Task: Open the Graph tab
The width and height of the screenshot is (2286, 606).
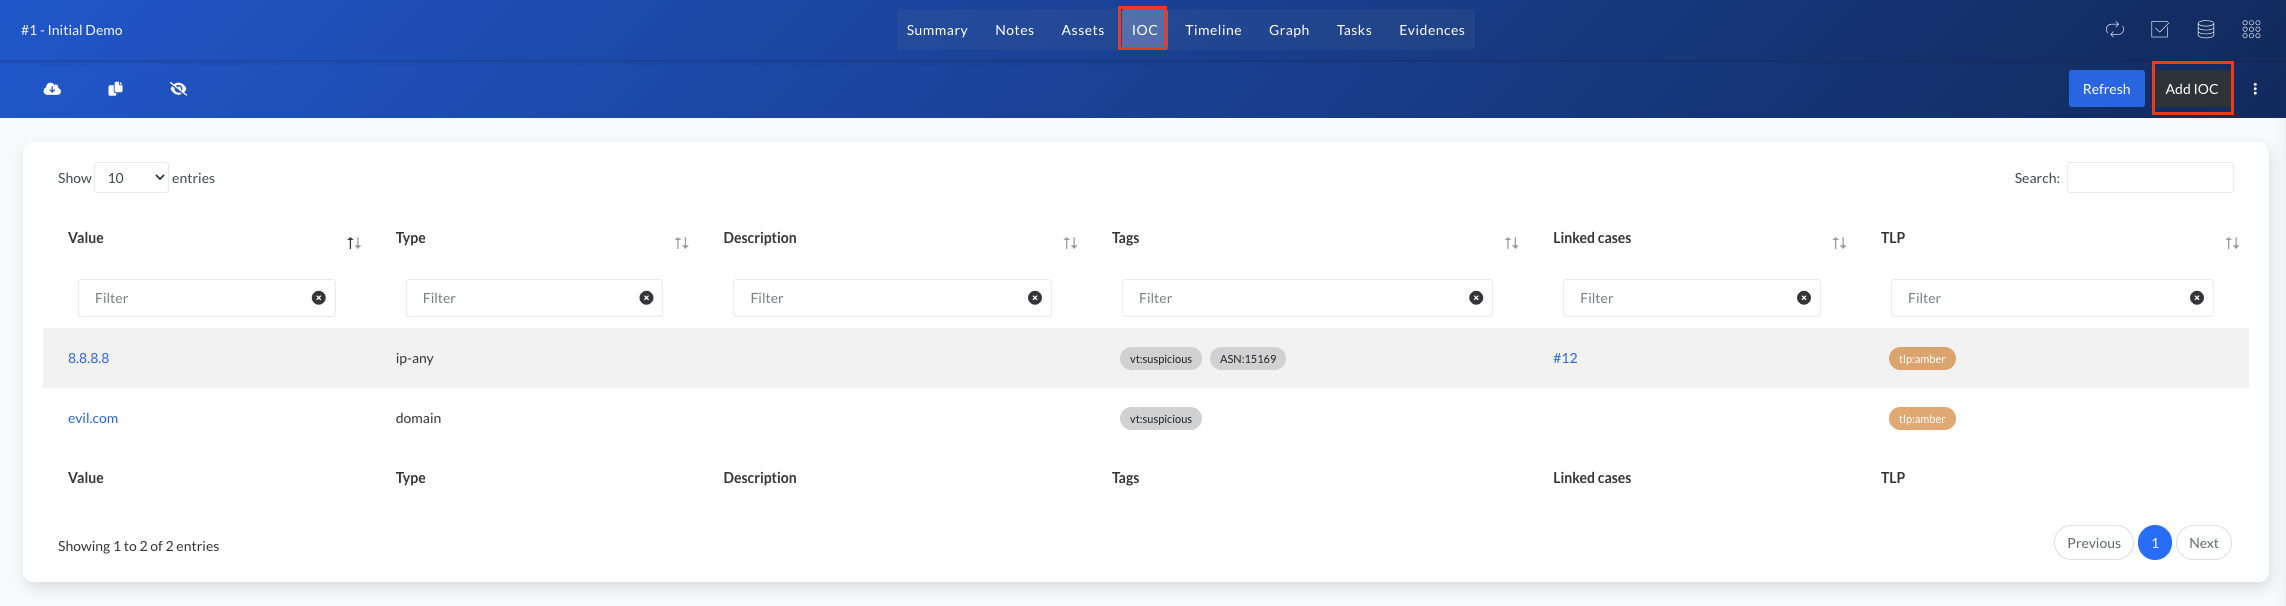Action: [1289, 30]
